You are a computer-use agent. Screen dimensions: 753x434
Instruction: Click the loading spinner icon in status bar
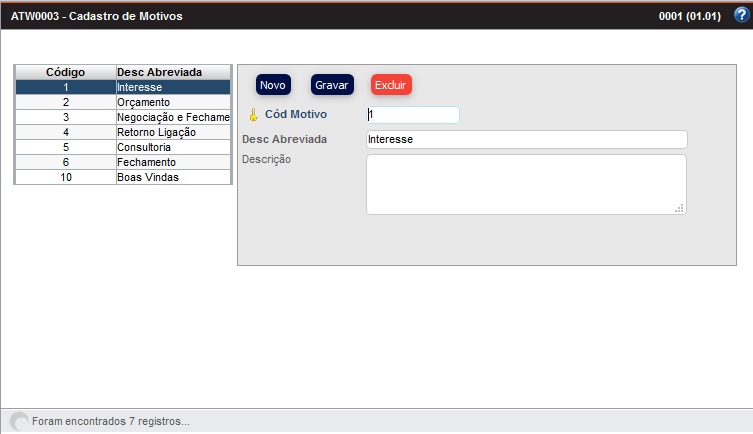tap(18, 421)
